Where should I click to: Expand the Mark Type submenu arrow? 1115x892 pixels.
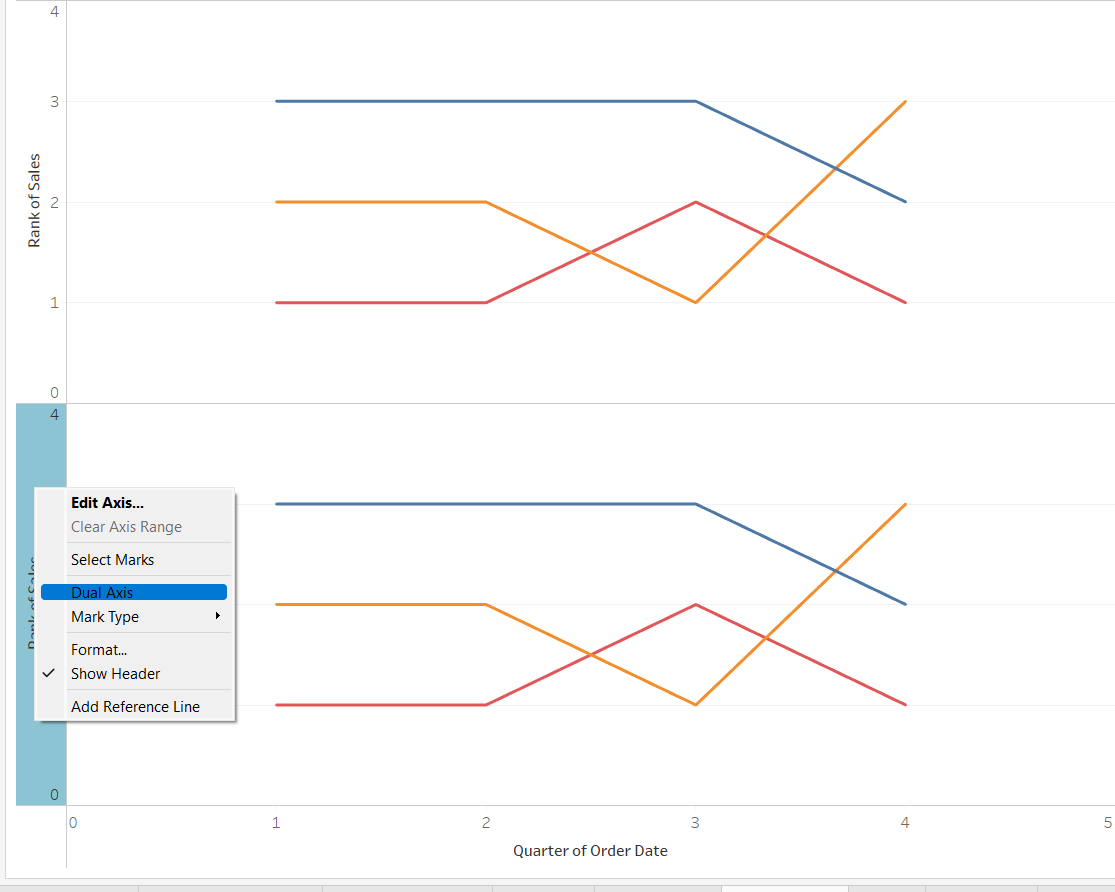click(x=217, y=617)
